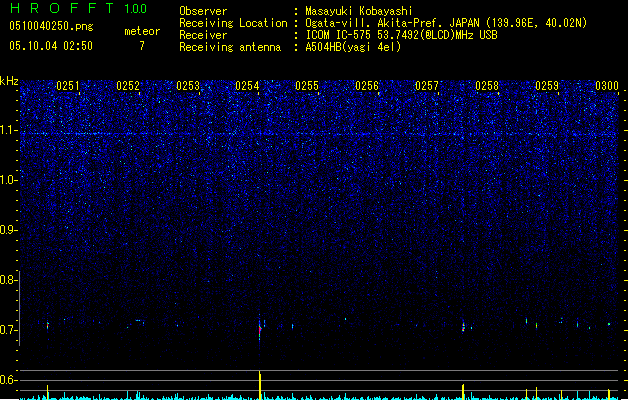The width and height of the screenshot is (629, 400).
Task: Click the 'meteor' label
Action: (142, 31)
